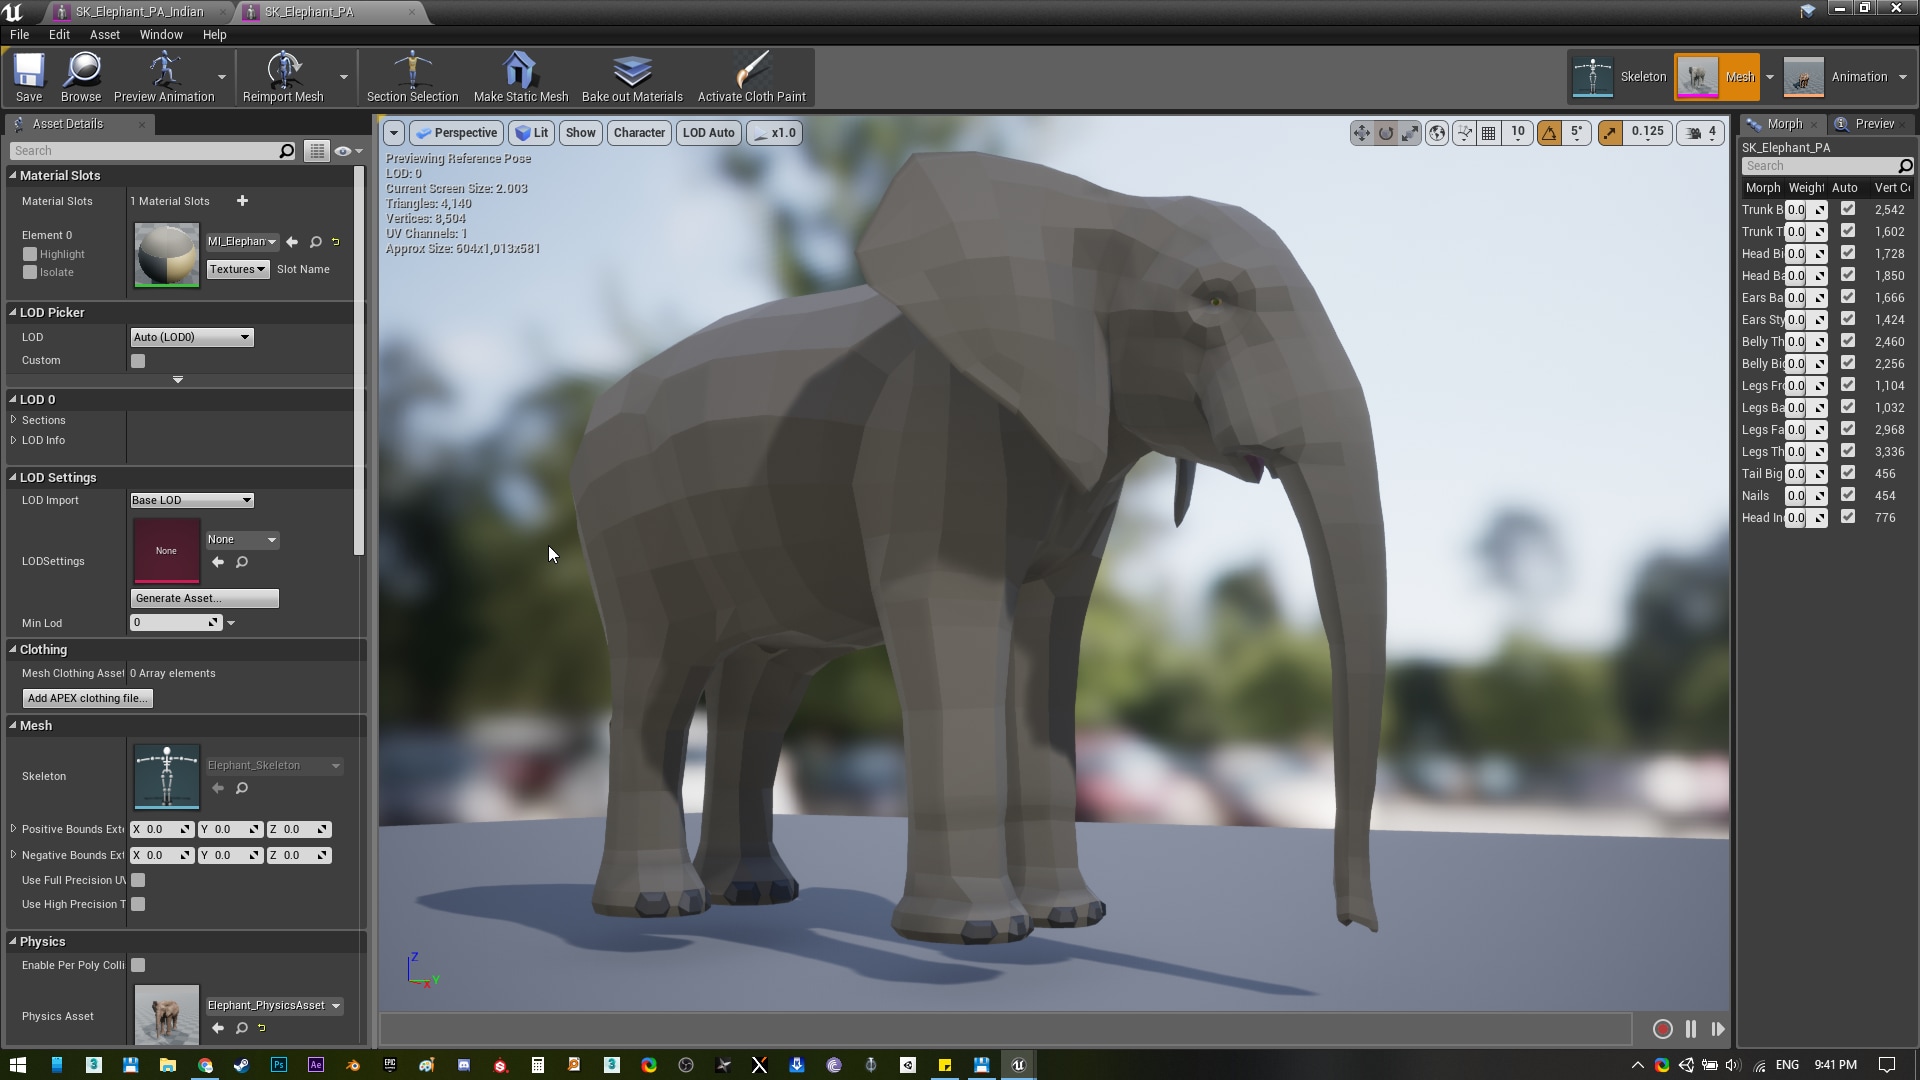
Task: Enable Use Full Precision UVs
Action: (138, 880)
